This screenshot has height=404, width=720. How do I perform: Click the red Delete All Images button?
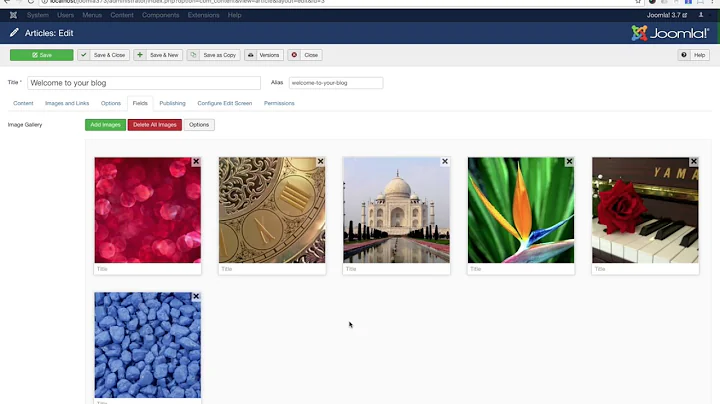pos(155,125)
